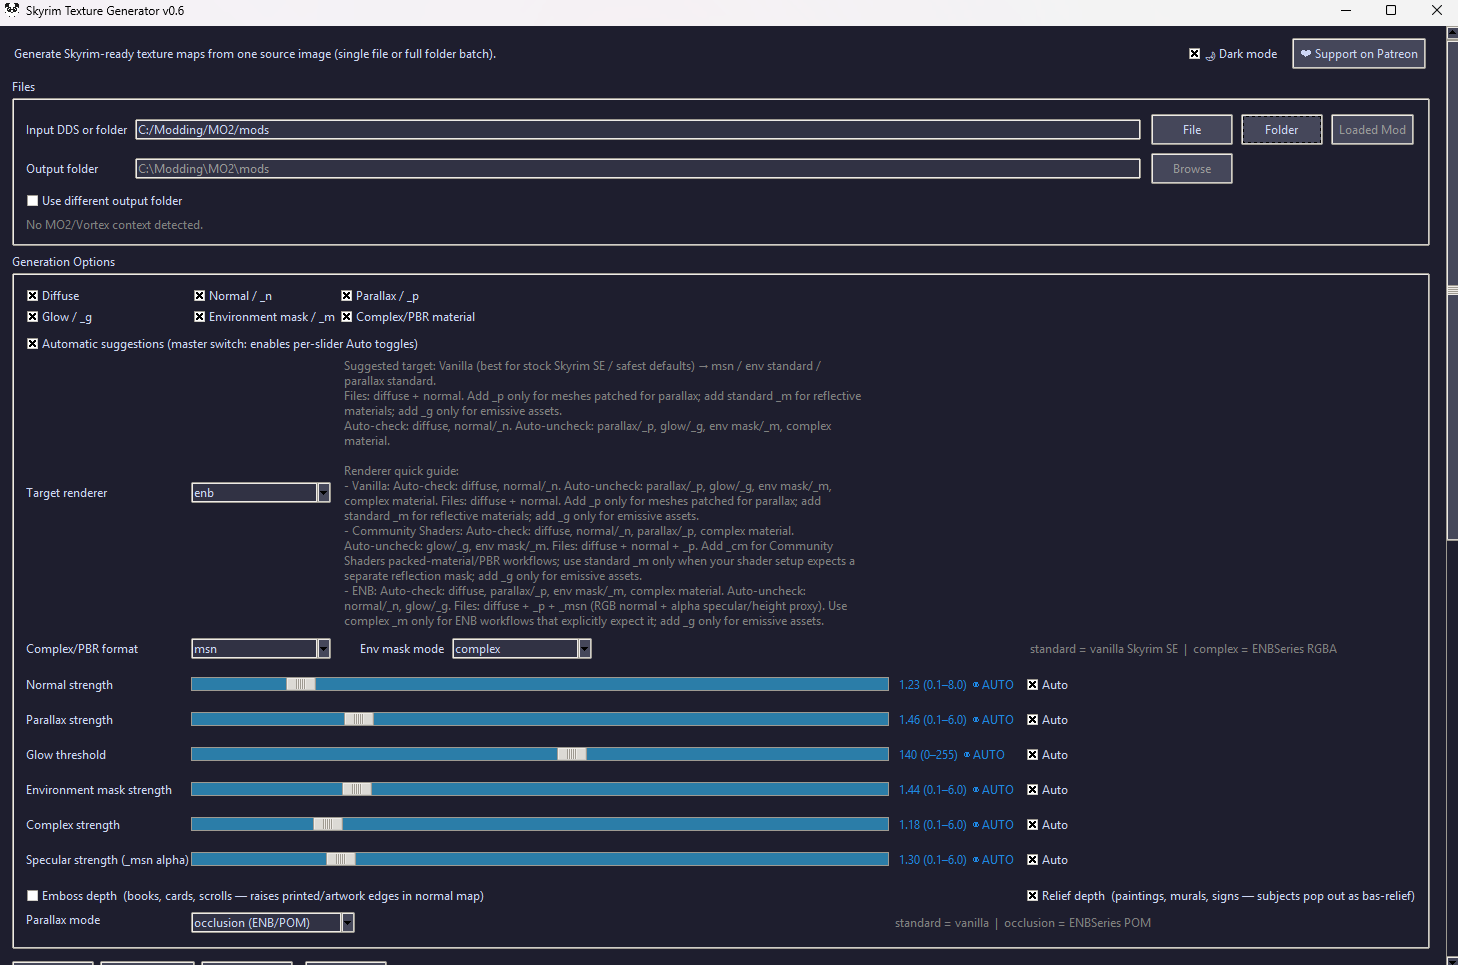Viewport: 1458px width, 965px height.
Task: Click the Specular strength slider handle
Action: pyautogui.click(x=341, y=860)
